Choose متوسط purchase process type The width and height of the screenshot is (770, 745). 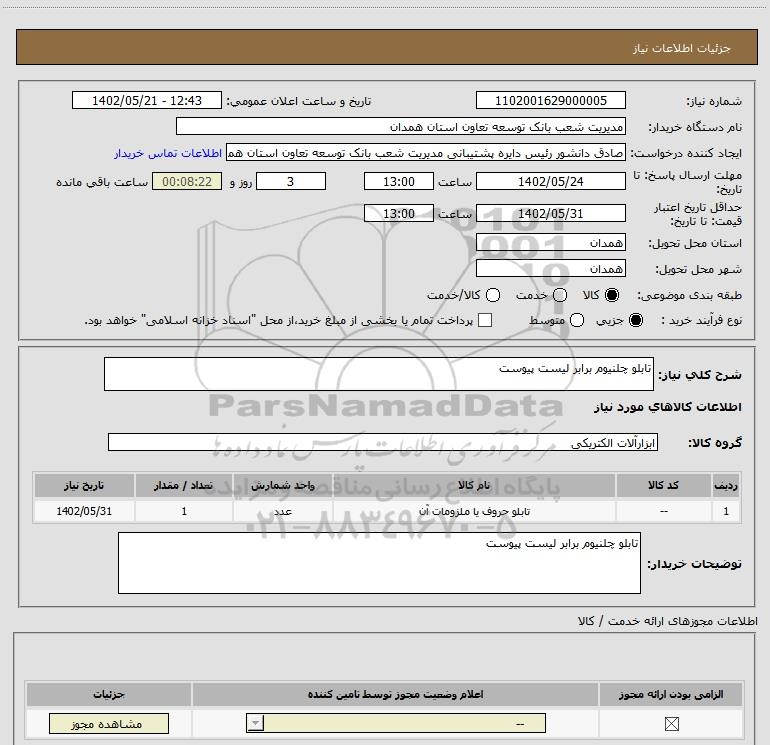coord(577,320)
